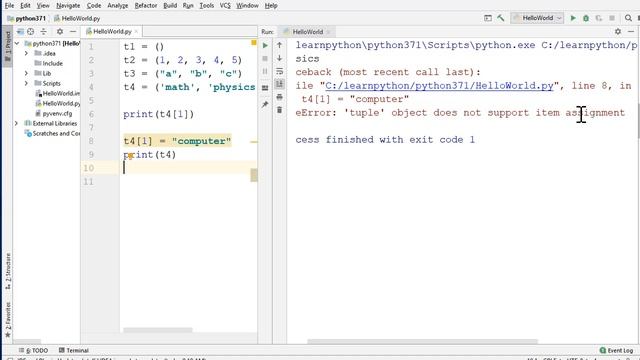Open the Project view selector icon
Screen dimensions: 640x360
(x=20, y=31)
